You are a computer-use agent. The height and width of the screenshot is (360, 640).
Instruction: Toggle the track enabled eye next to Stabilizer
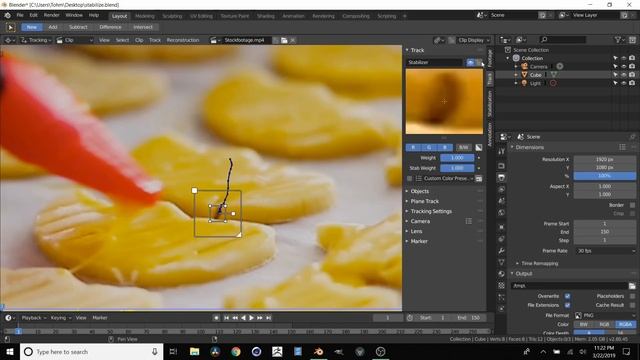(x=471, y=62)
